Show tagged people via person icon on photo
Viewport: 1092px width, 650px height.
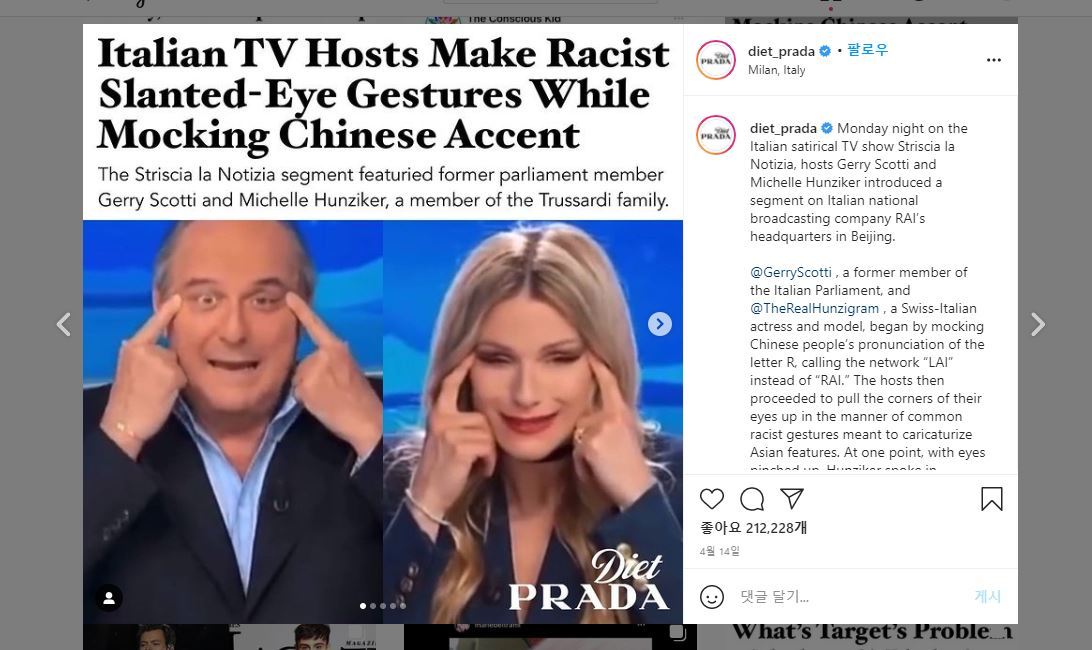pos(109,598)
